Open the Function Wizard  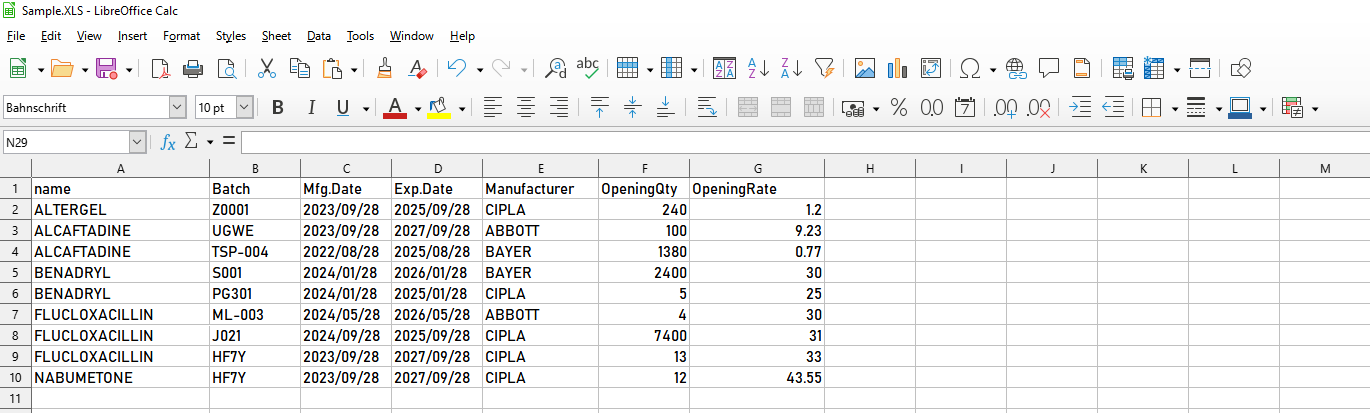(168, 142)
